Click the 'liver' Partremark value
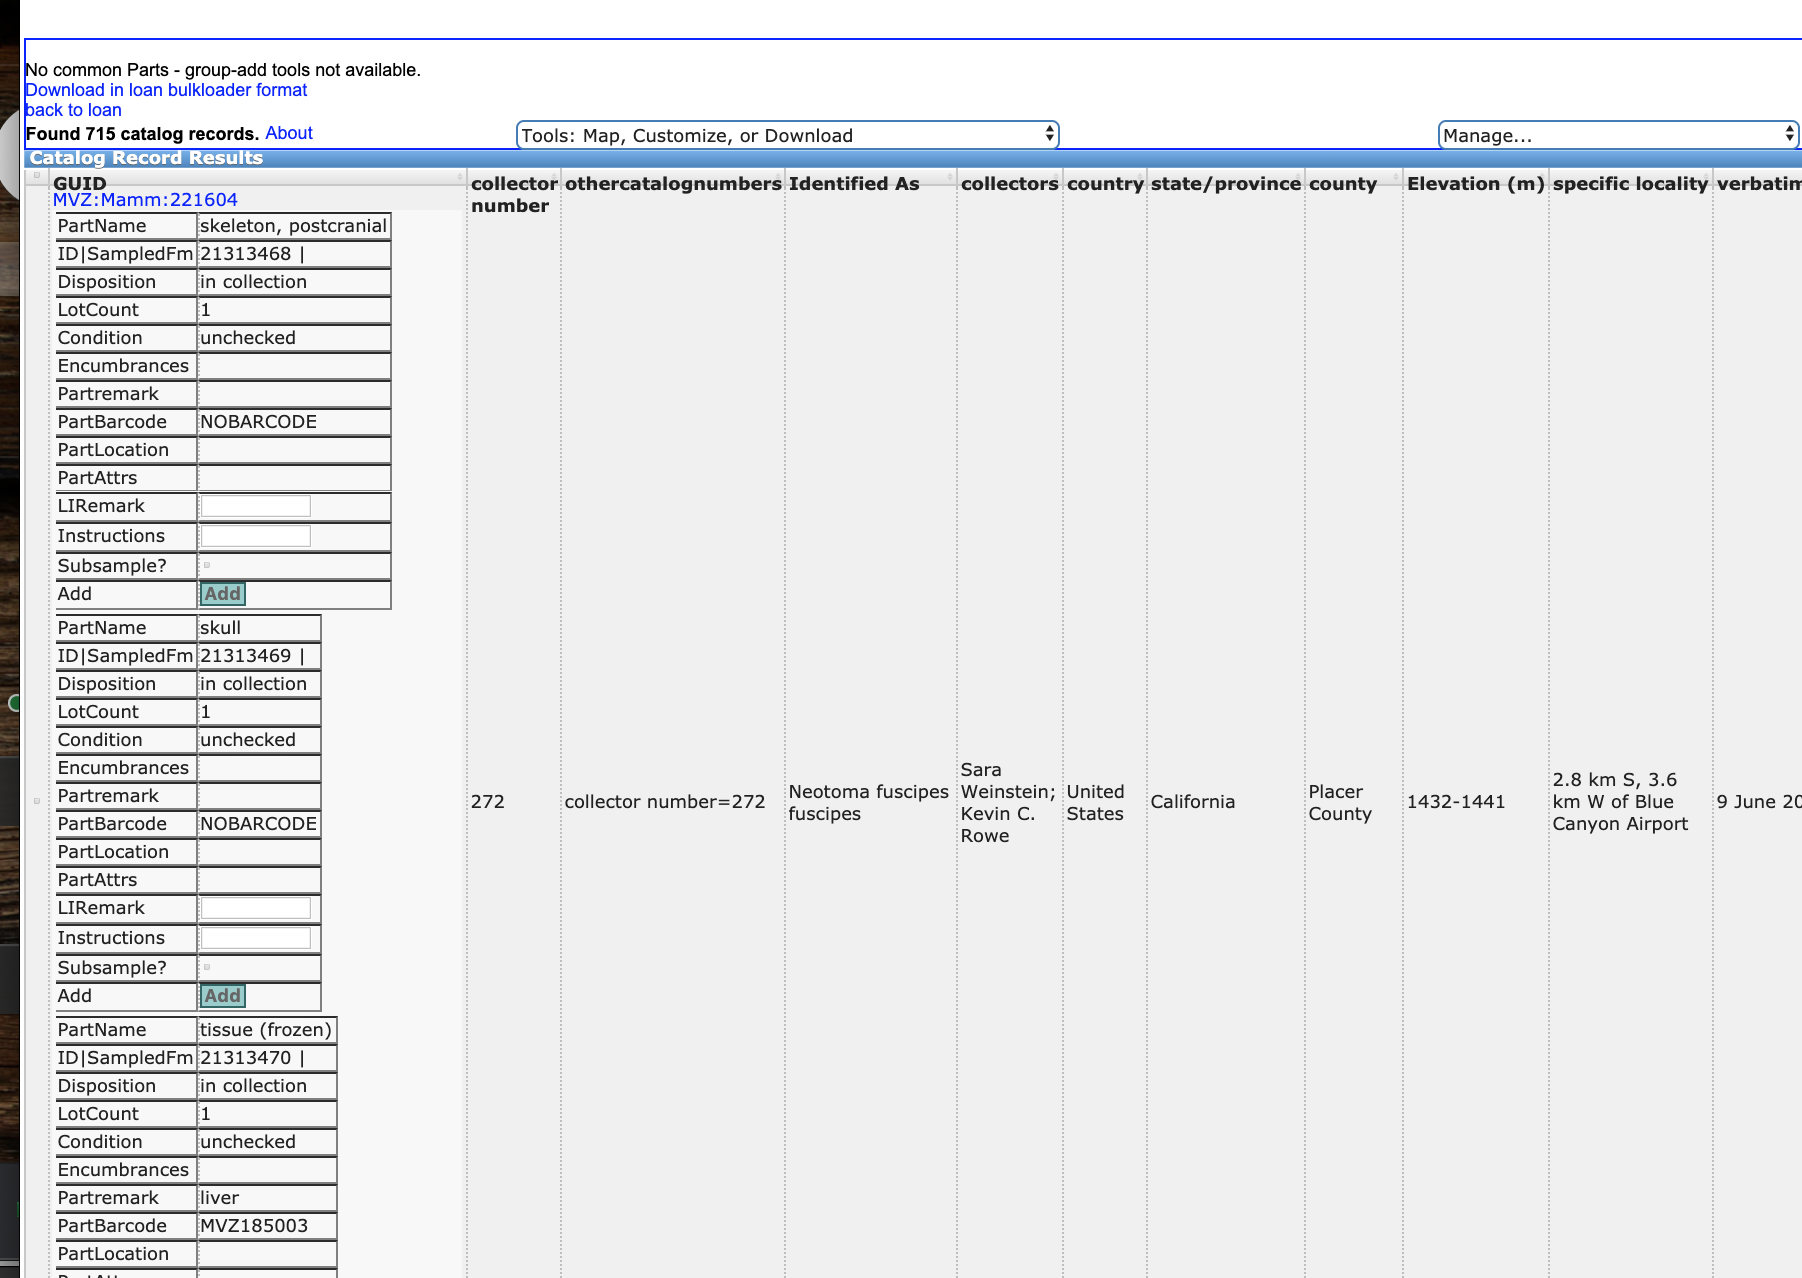The width and height of the screenshot is (1802, 1278). (x=219, y=1198)
